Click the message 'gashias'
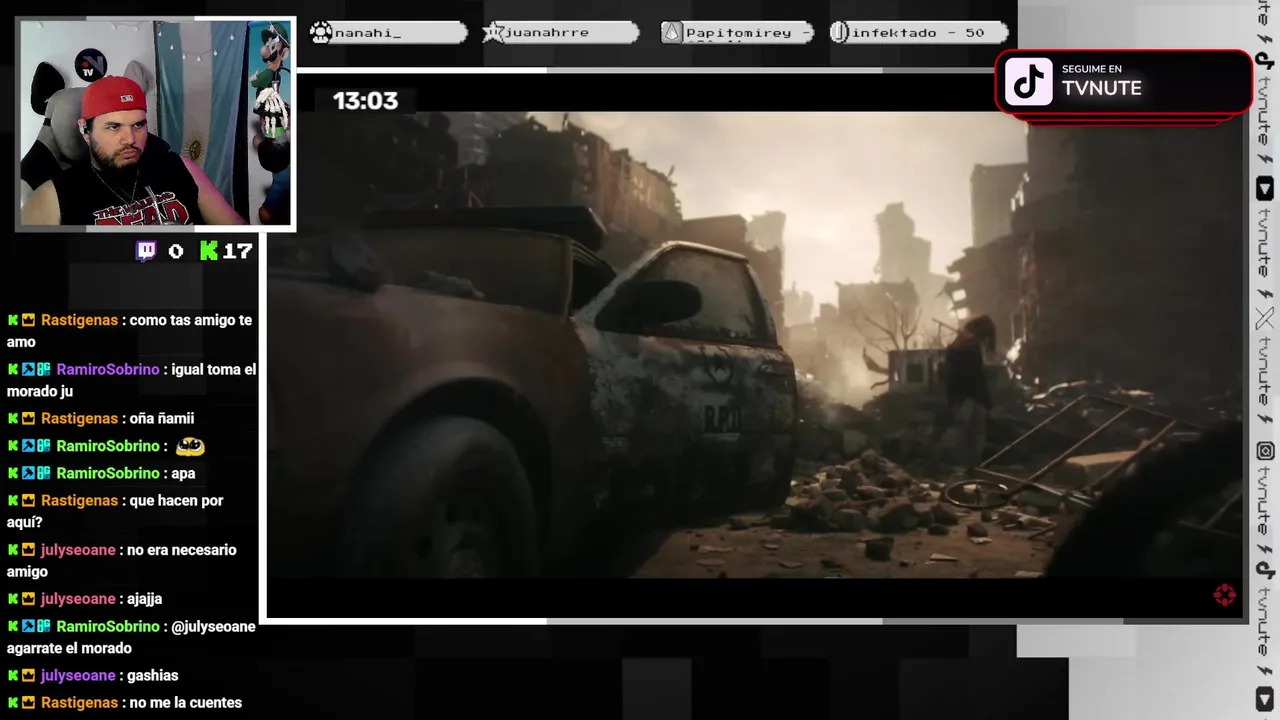The image size is (1280, 720). click(152, 676)
